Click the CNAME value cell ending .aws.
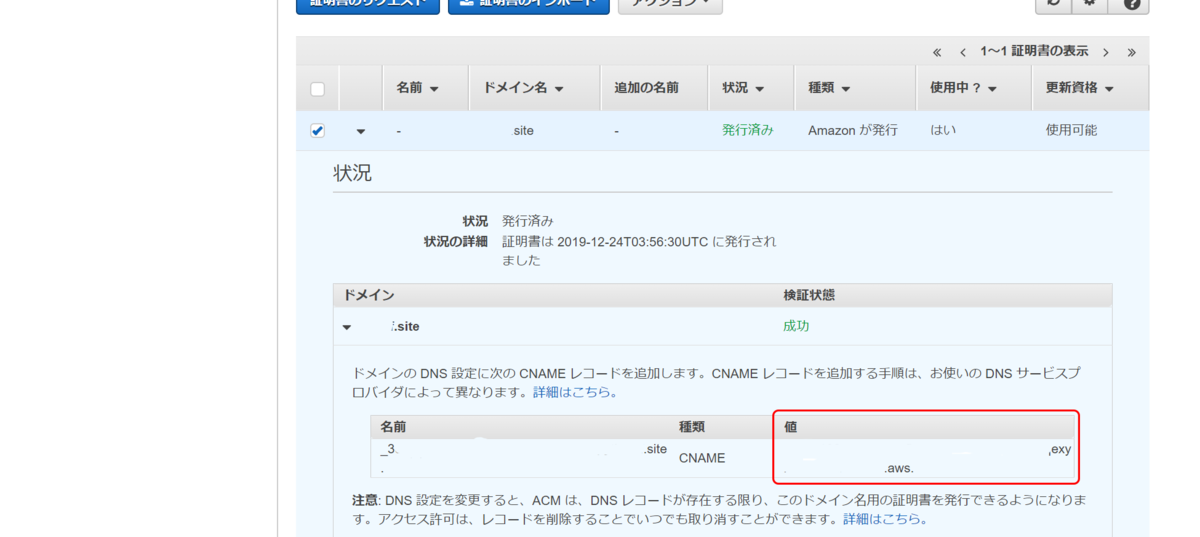Viewport: 1200px width, 537px height. 927,459
